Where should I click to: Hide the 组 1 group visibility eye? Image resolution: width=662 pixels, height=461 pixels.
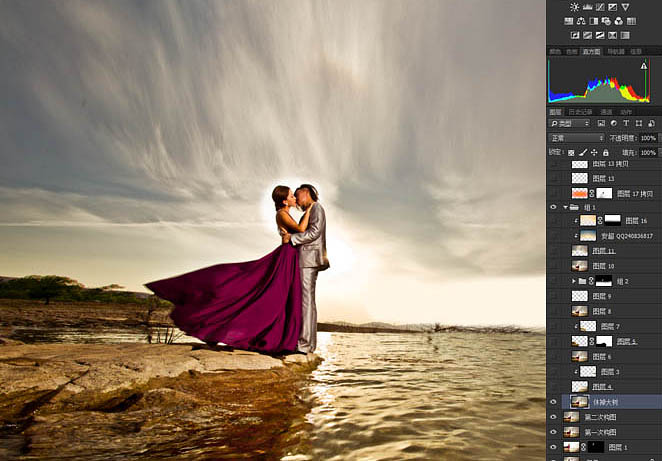[x=553, y=207]
